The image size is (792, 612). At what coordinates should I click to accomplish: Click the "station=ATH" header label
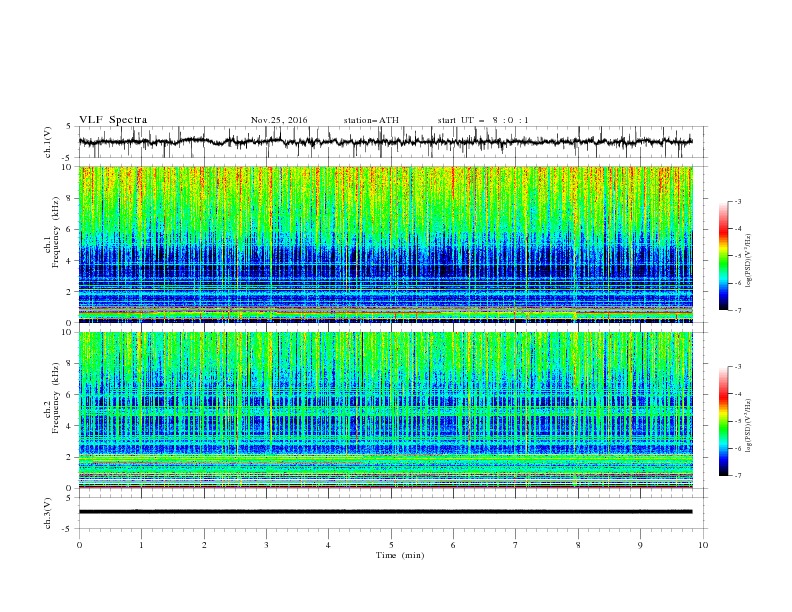click(371, 120)
